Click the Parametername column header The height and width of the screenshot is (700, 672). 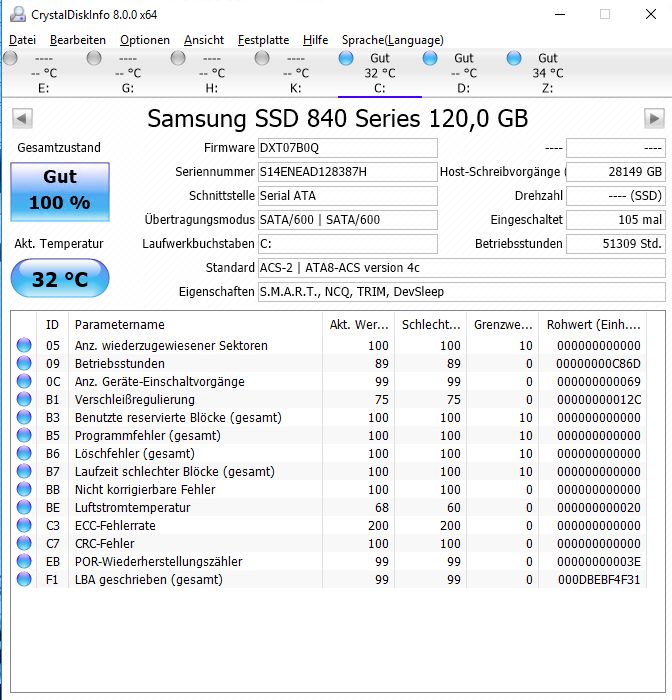click(x=195, y=325)
